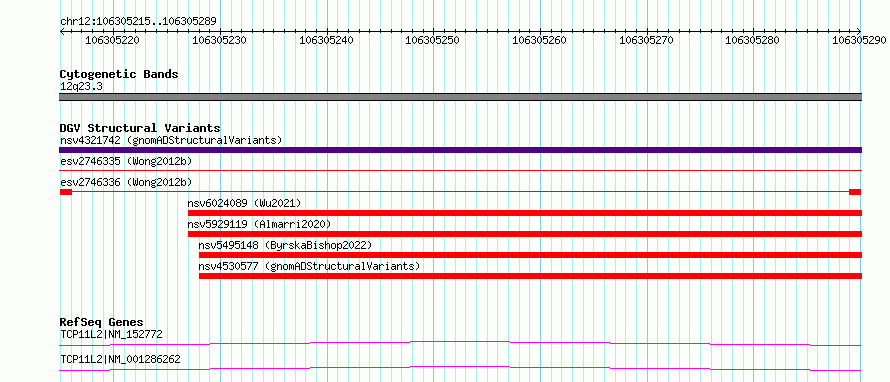Open variant nsv4530577 gnomAD label

[309, 266]
